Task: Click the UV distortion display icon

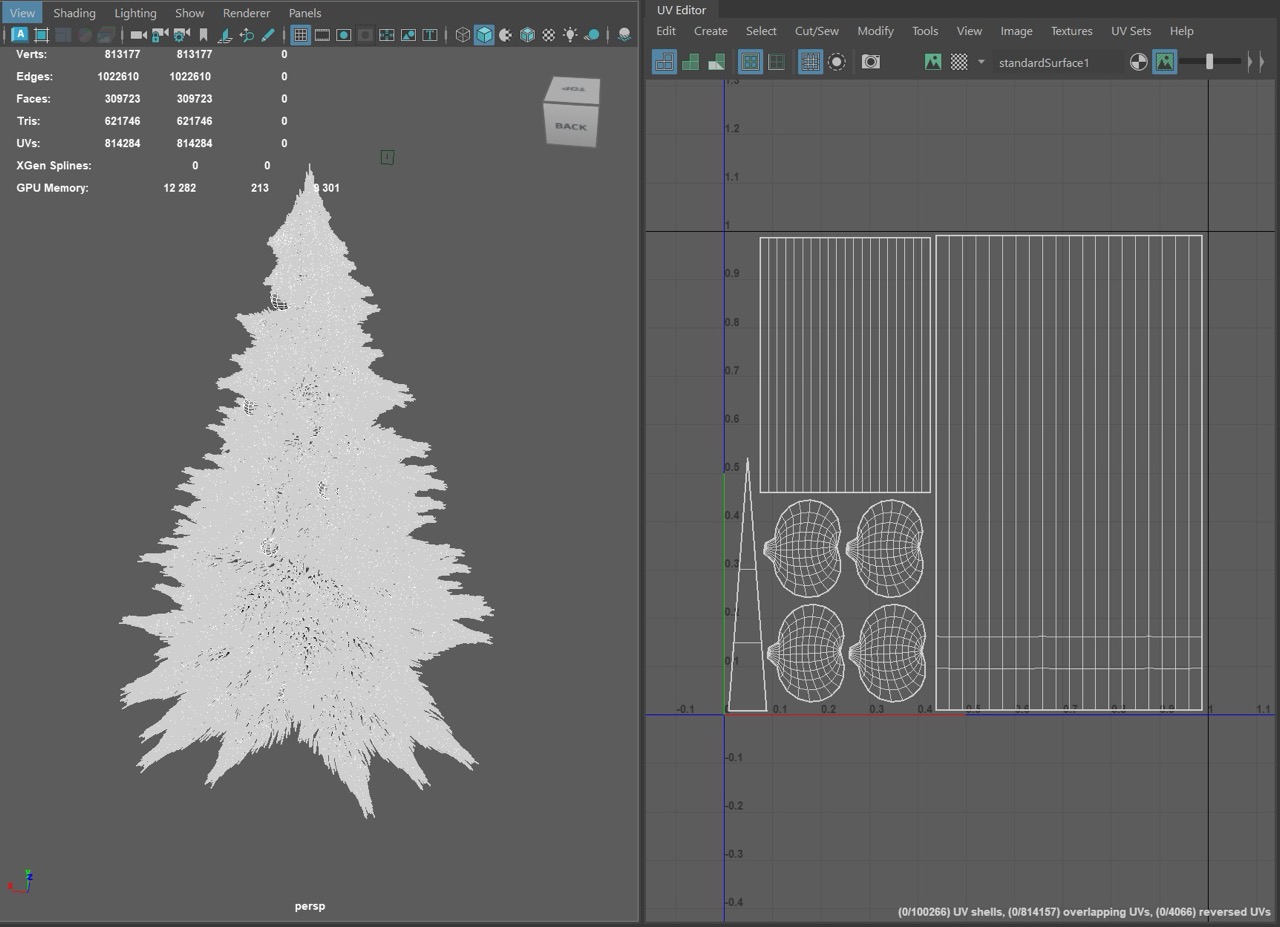Action: coord(716,62)
